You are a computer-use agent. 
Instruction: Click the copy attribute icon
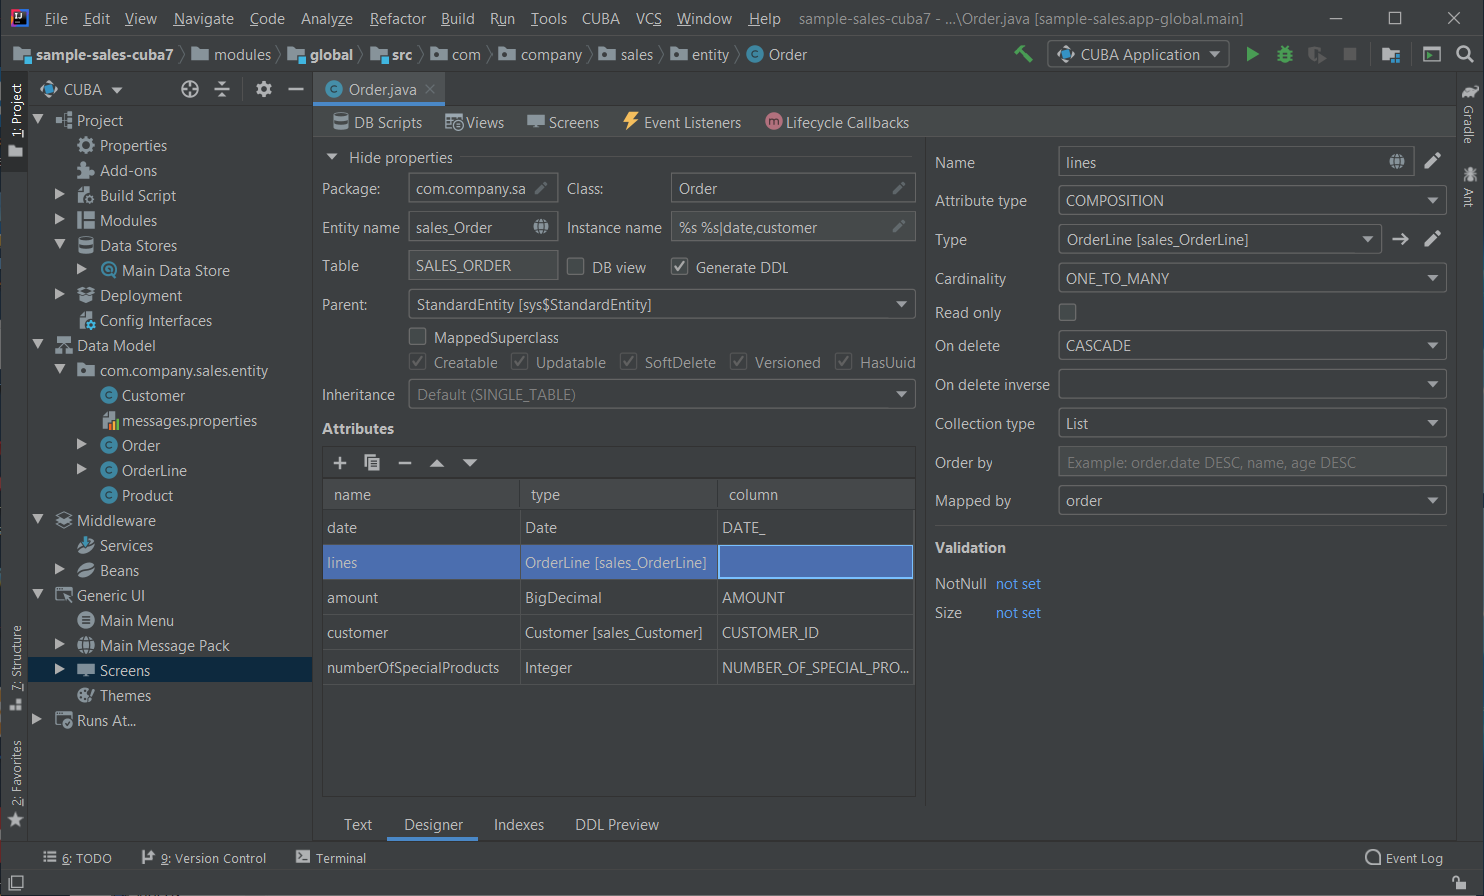tap(372, 462)
